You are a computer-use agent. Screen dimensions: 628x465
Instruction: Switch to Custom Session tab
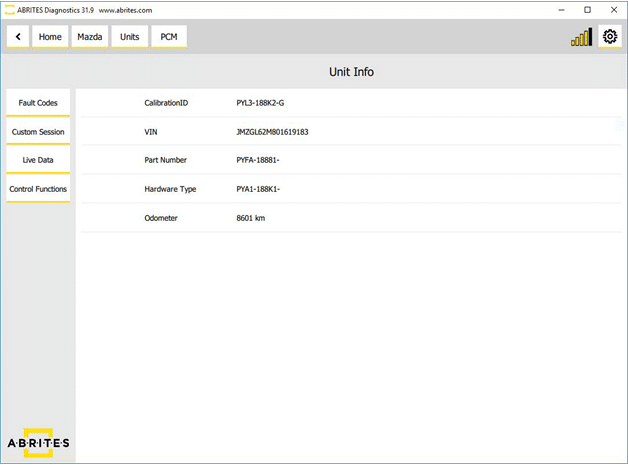click(38, 132)
